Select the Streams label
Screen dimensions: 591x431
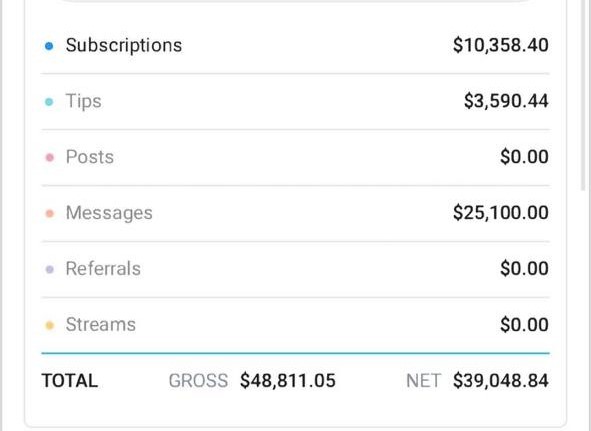[101, 324]
